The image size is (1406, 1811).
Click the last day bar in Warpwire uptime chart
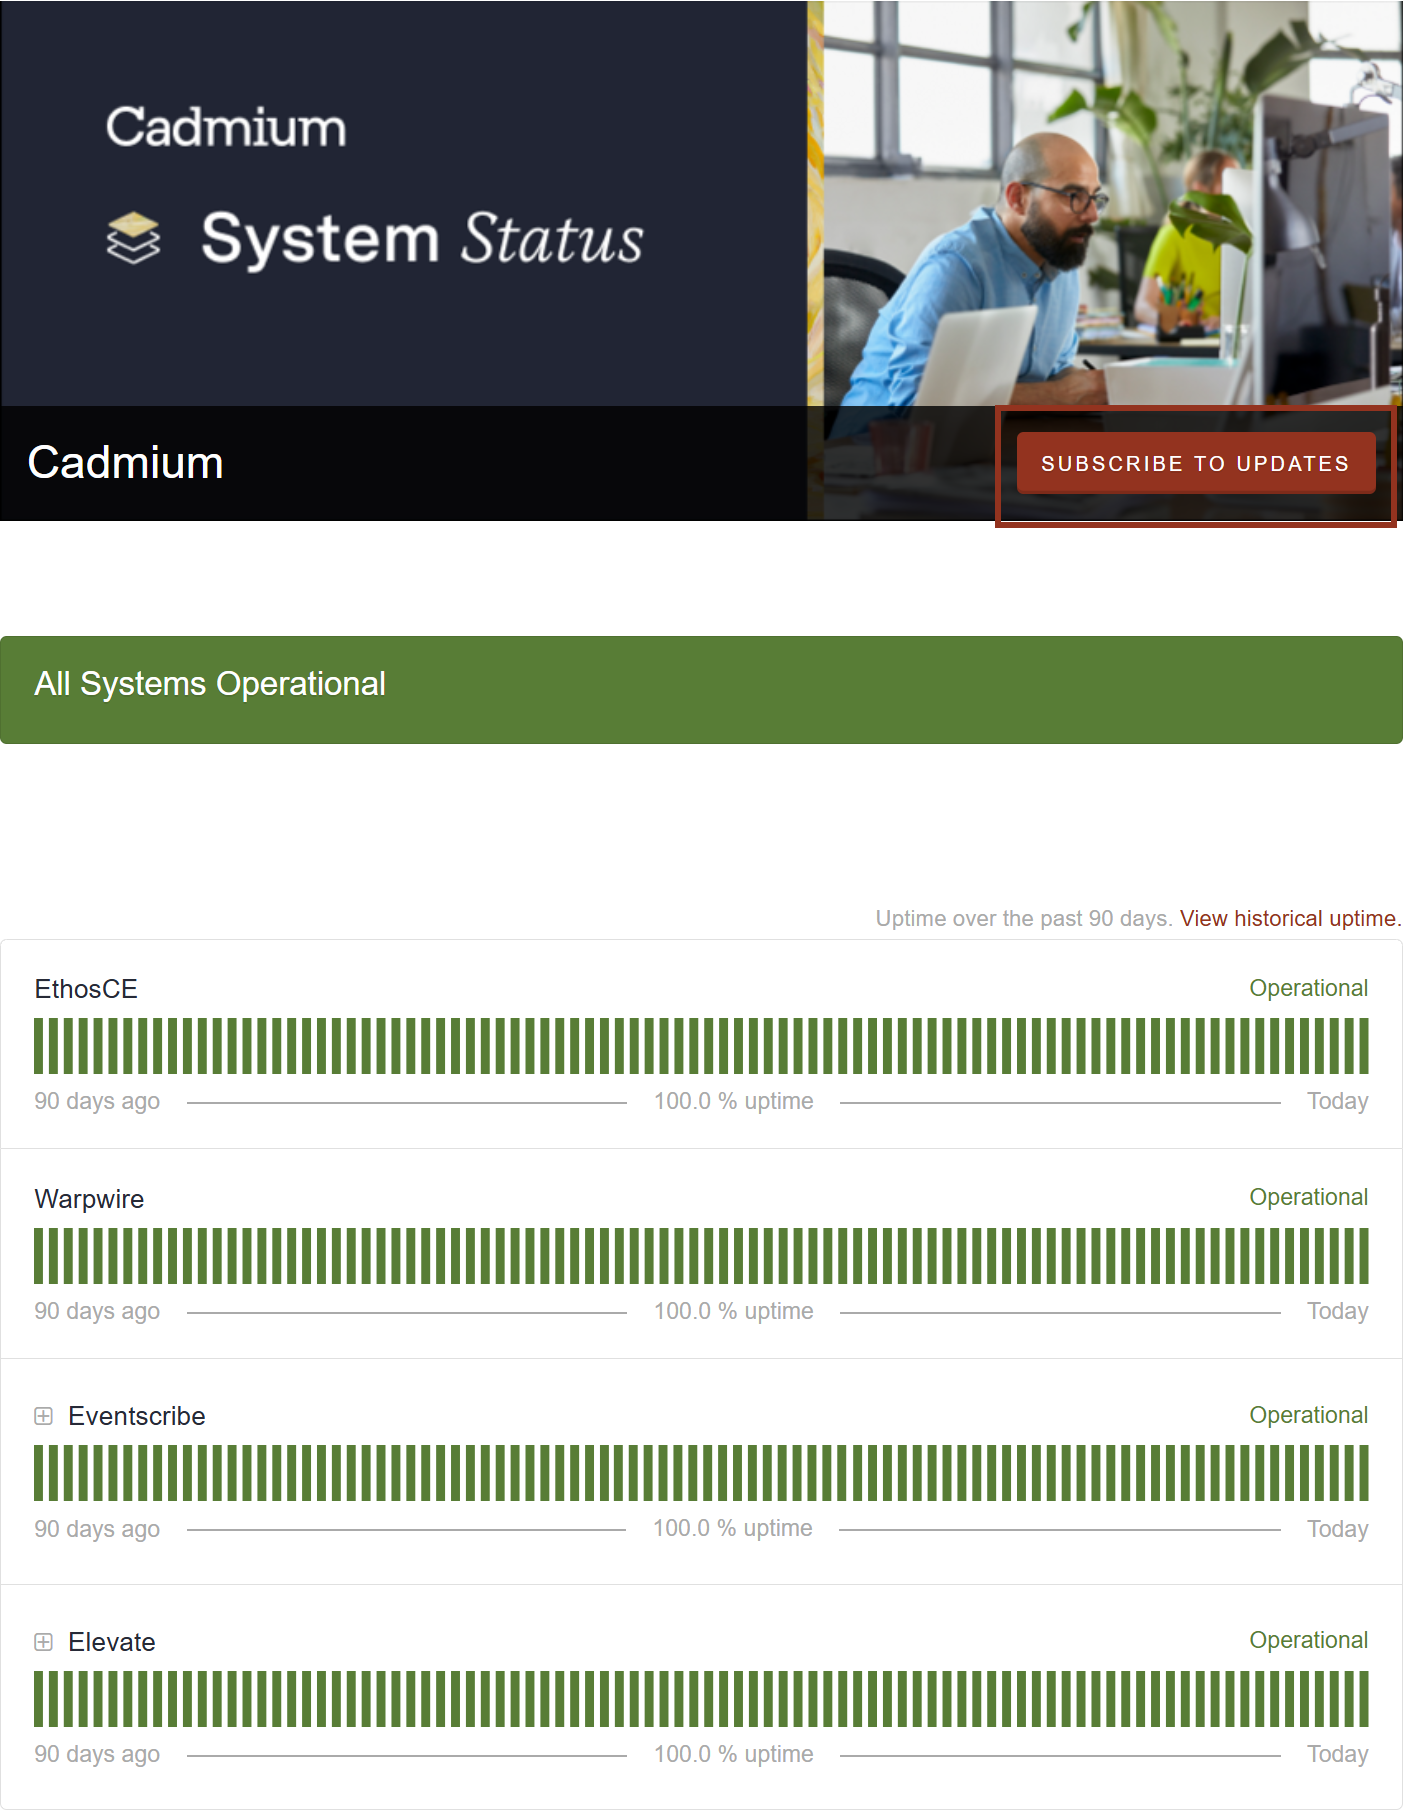1363,1256
